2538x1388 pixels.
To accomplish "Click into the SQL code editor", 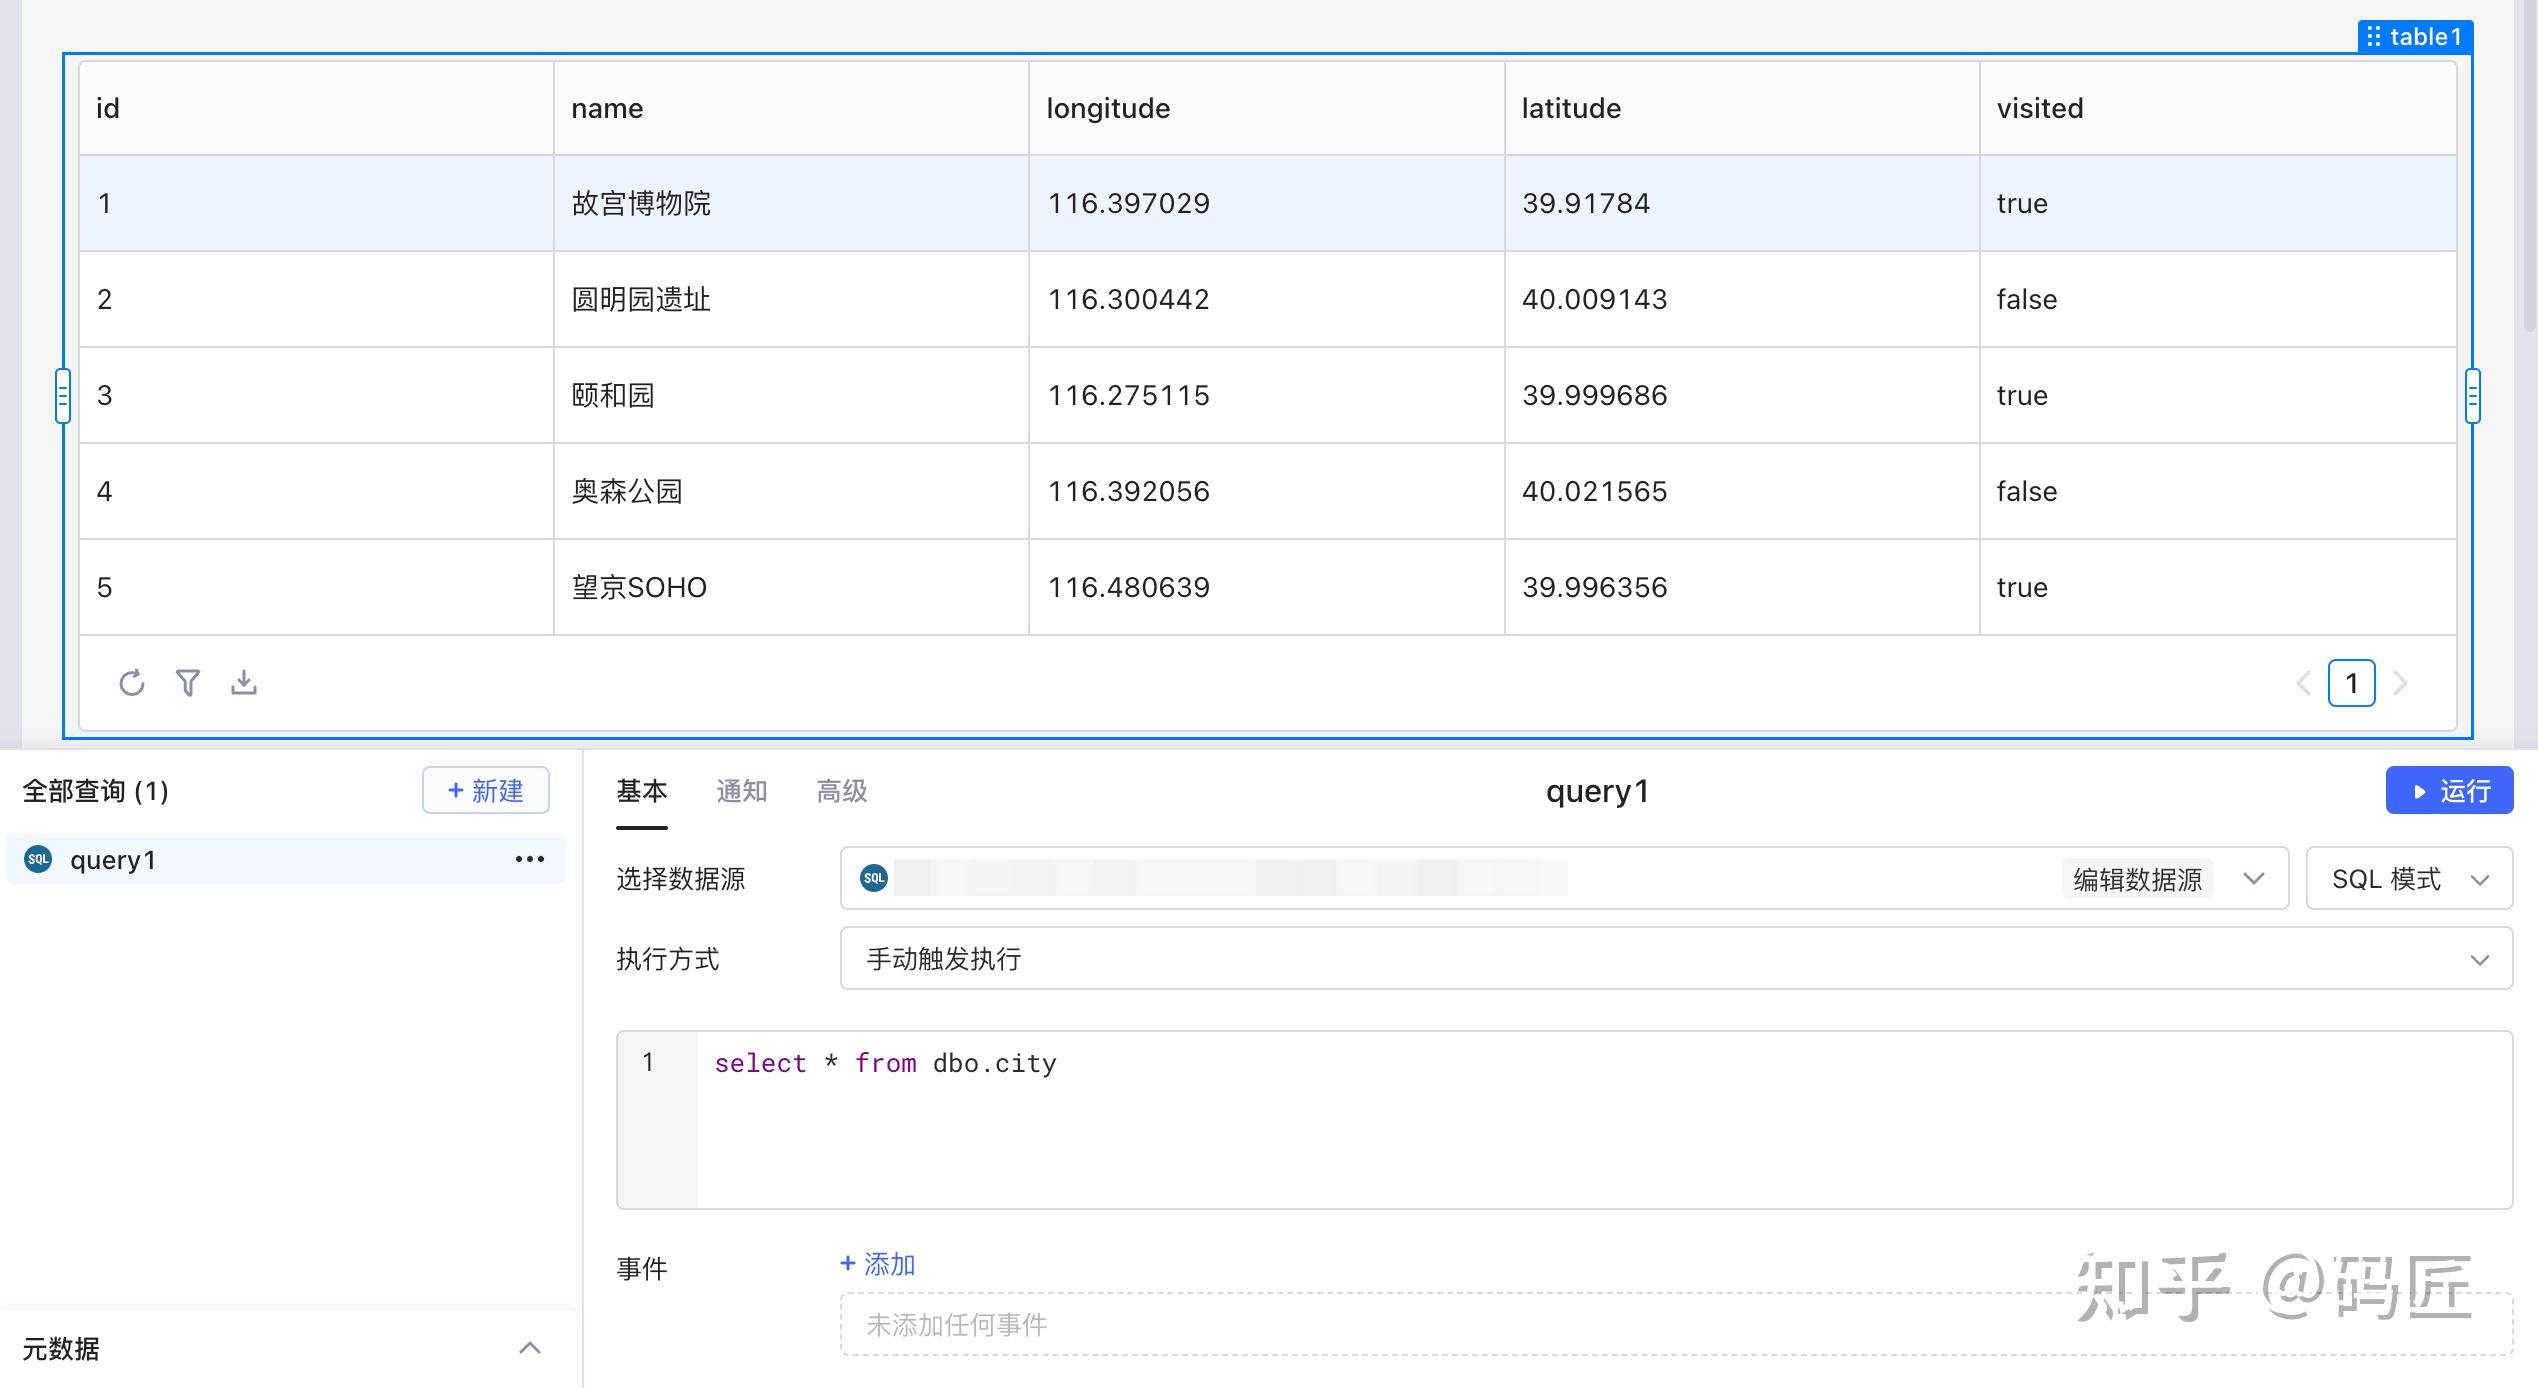I will [1604, 1120].
